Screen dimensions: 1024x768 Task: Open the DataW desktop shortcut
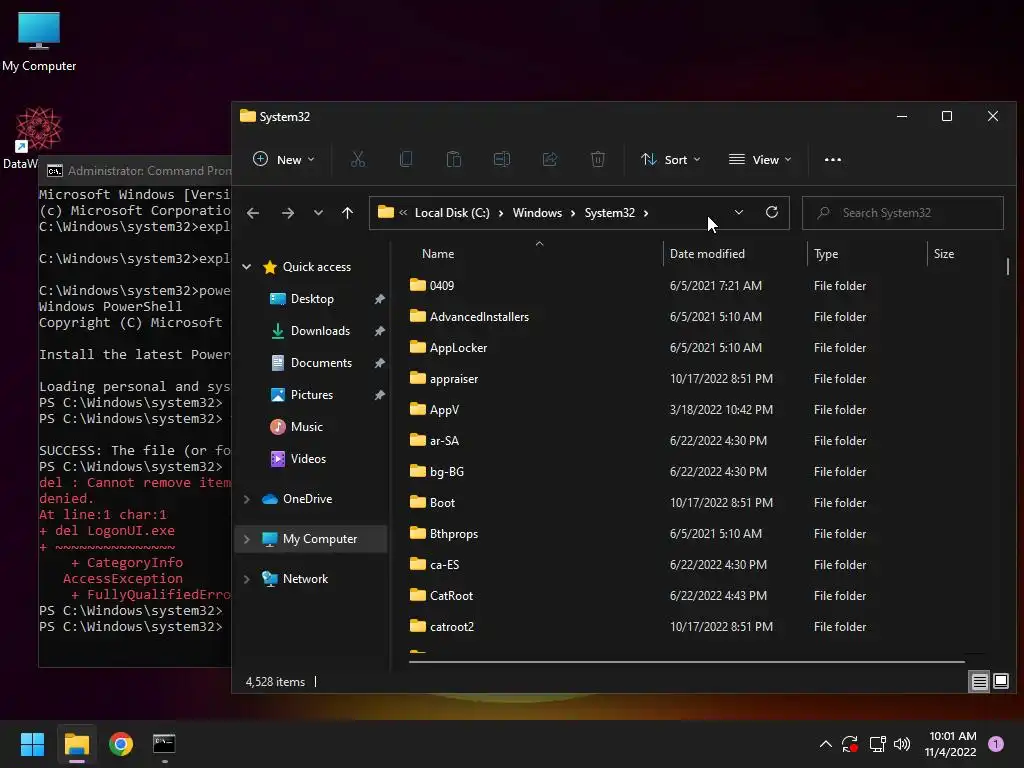point(36,138)
